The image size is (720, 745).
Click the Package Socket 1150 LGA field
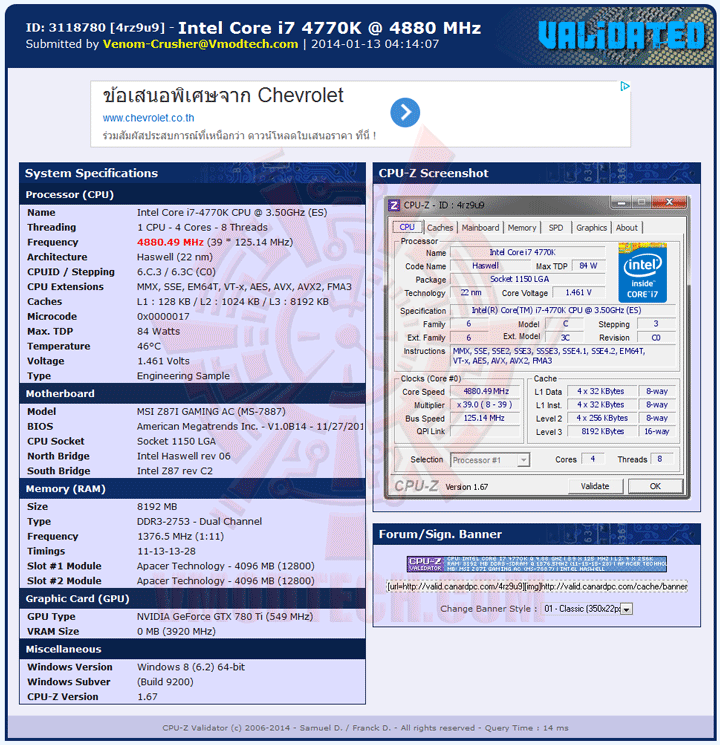coord(528,279)
